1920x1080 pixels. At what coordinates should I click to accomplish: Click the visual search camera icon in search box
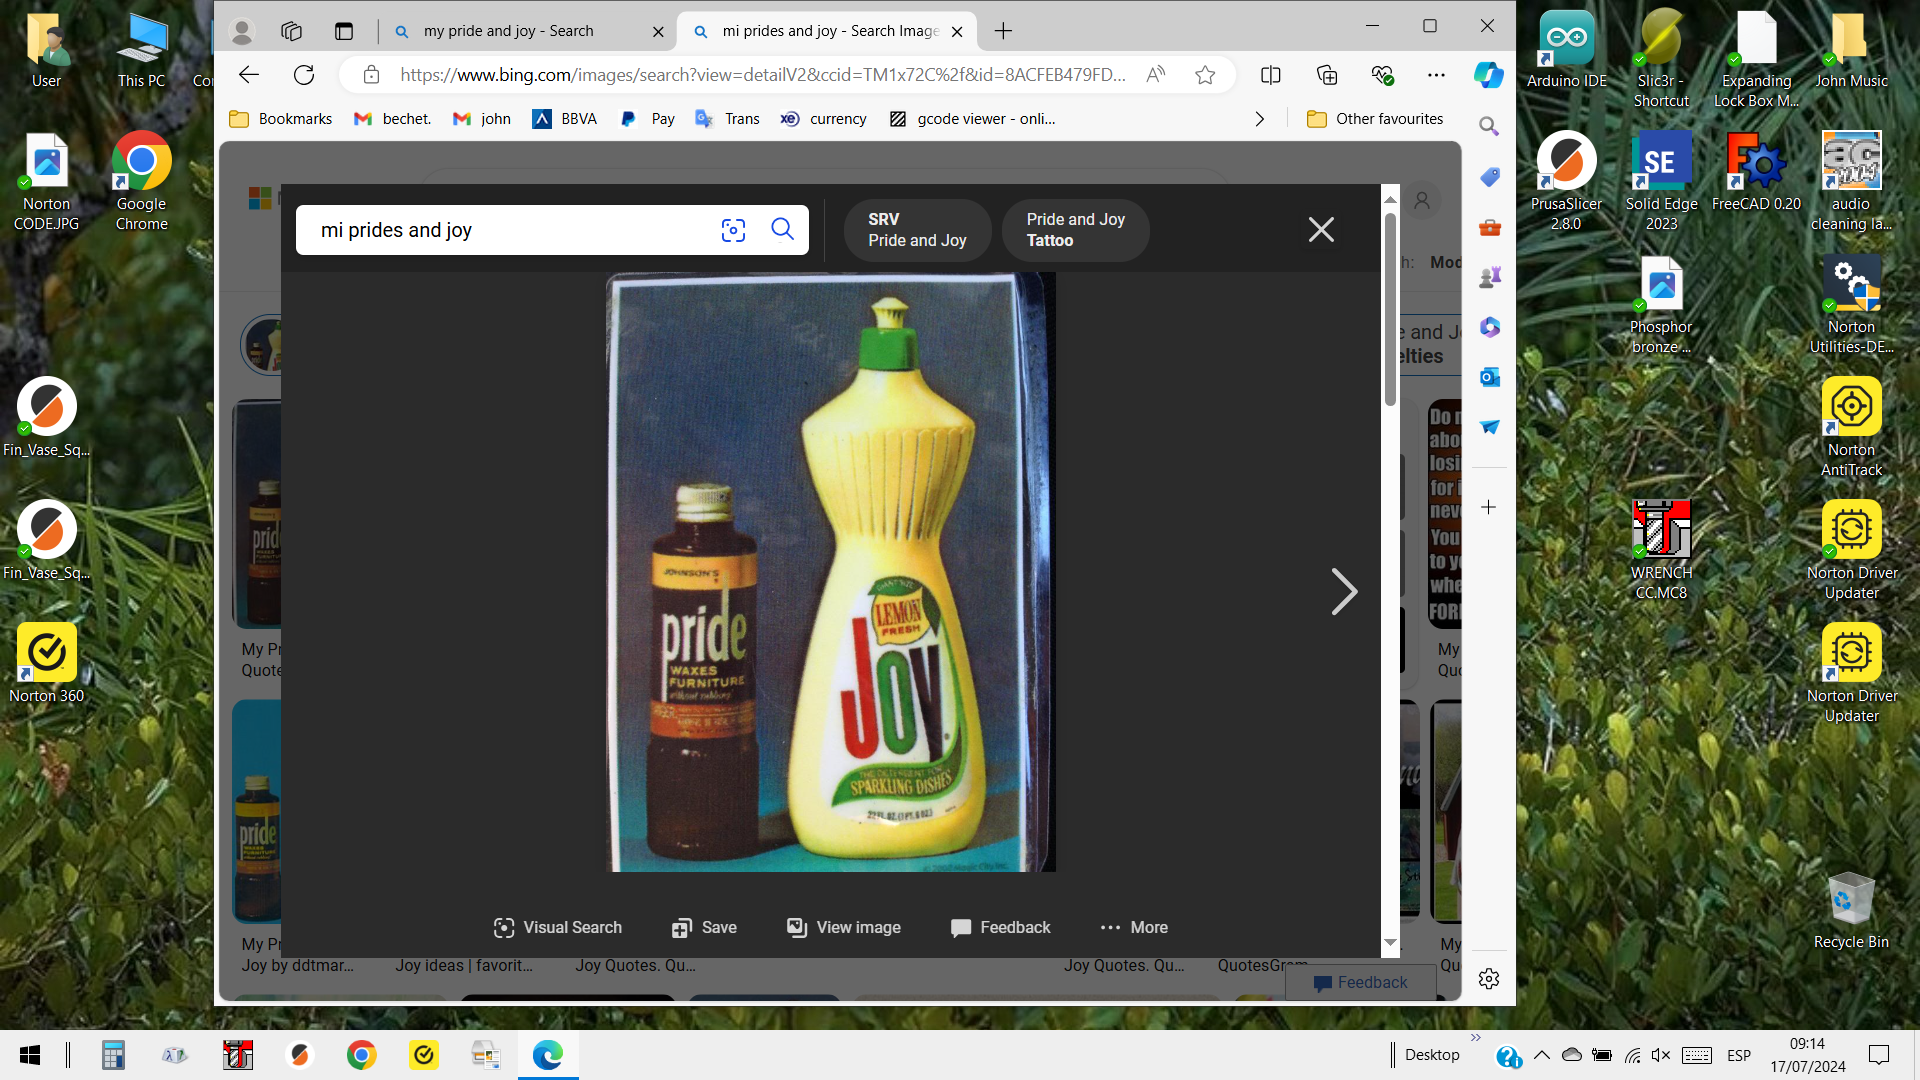click(733, 230)
